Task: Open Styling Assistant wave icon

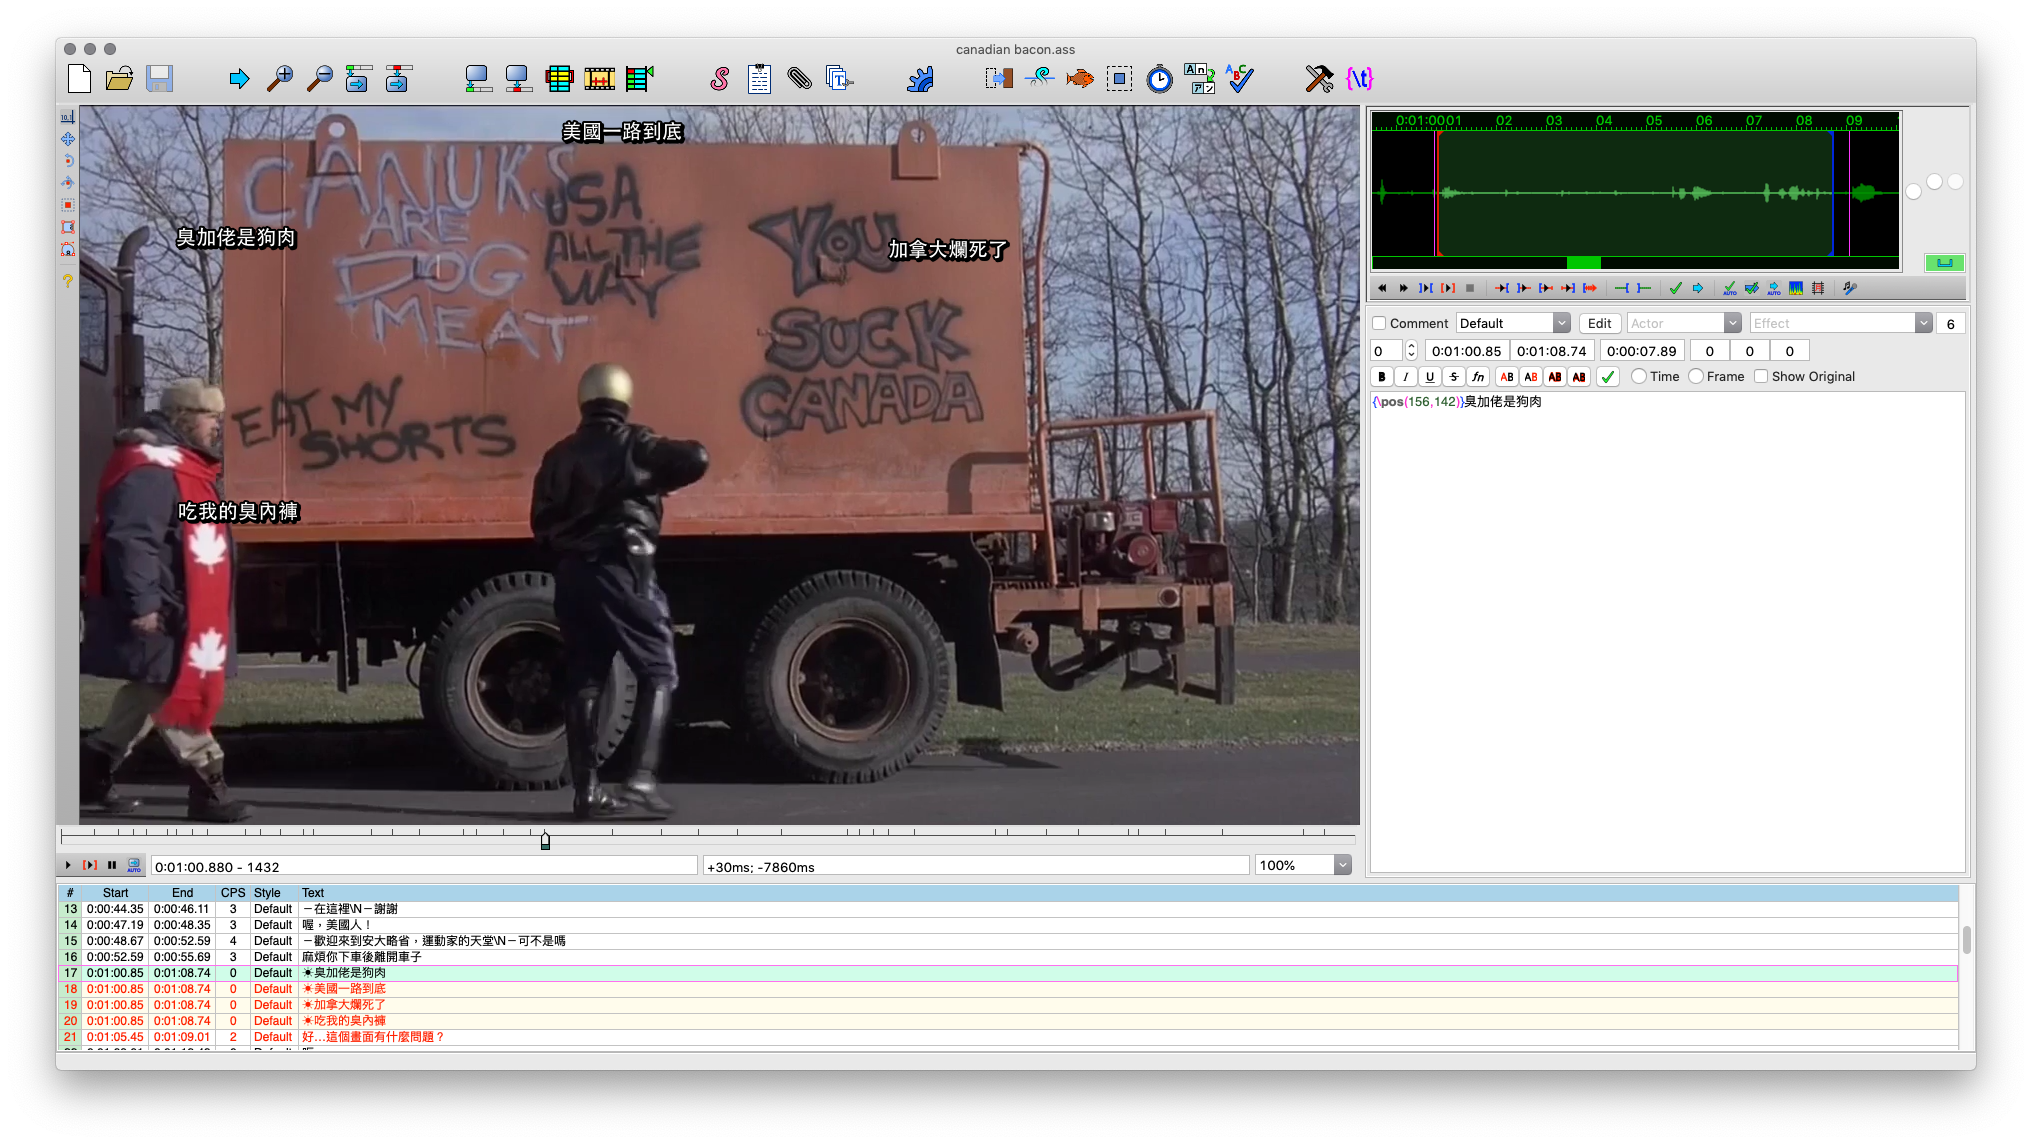Action: 1039,78
